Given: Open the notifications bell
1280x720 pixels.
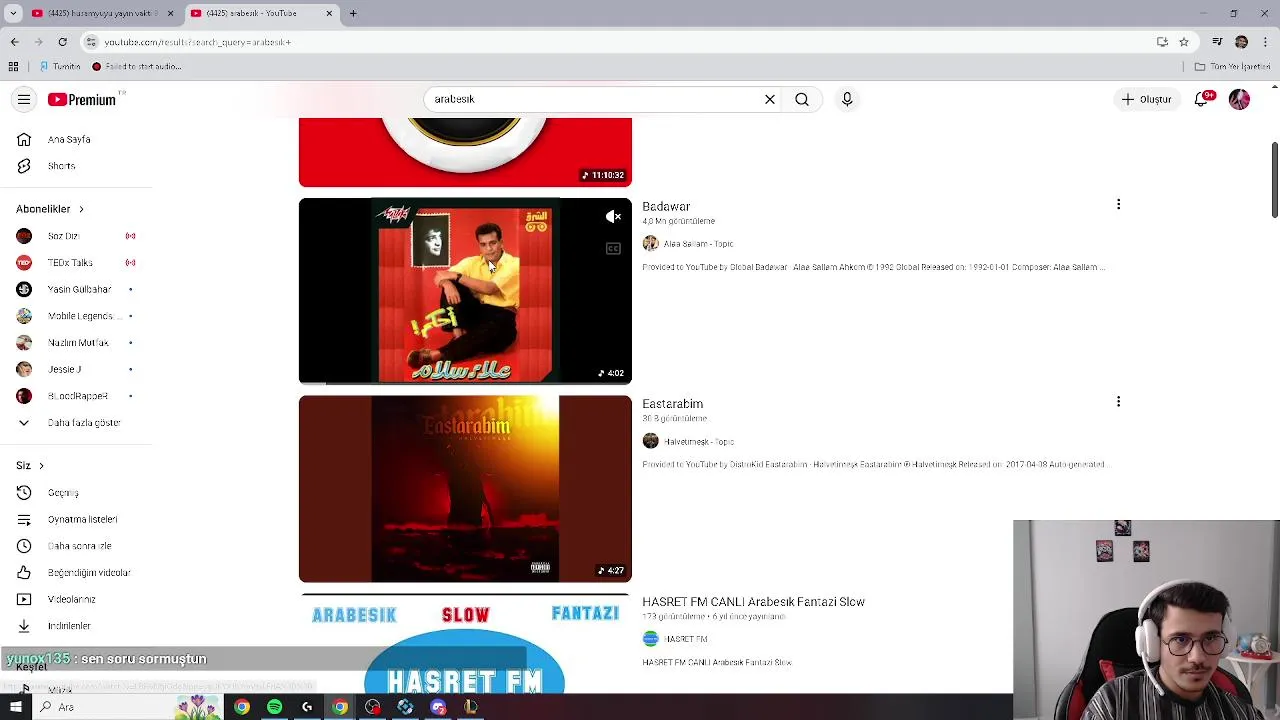Looking at the screenshot, I should click(x=1202, y=99).
